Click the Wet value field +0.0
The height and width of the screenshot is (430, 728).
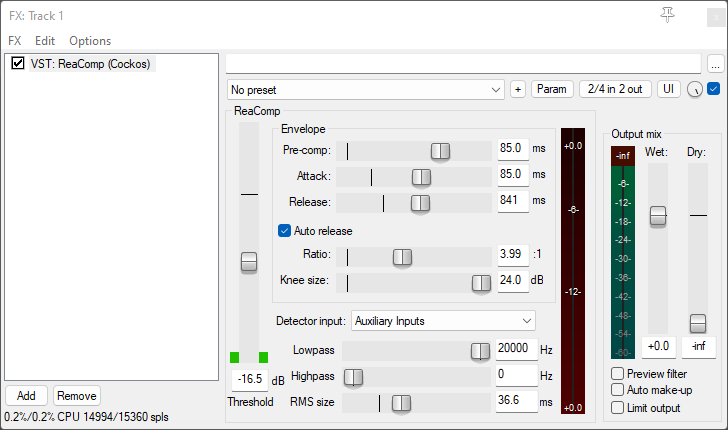[658, 347]
